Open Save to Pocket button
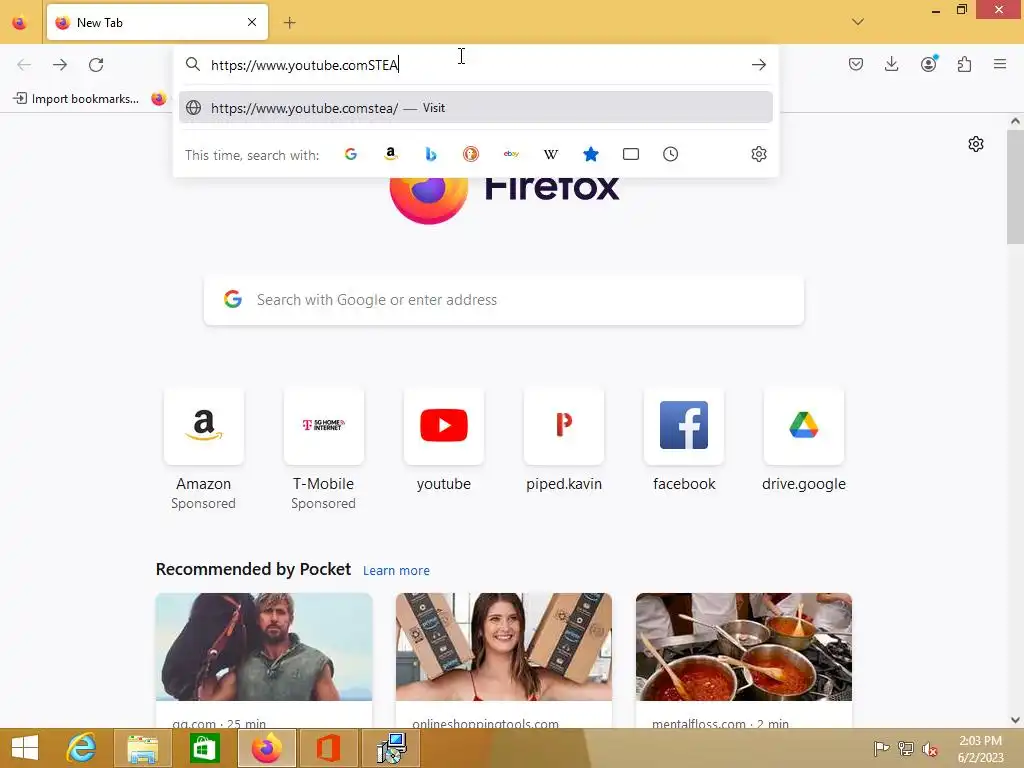The height and width of the screenshot is (768, 1024). tap(856, 64)
